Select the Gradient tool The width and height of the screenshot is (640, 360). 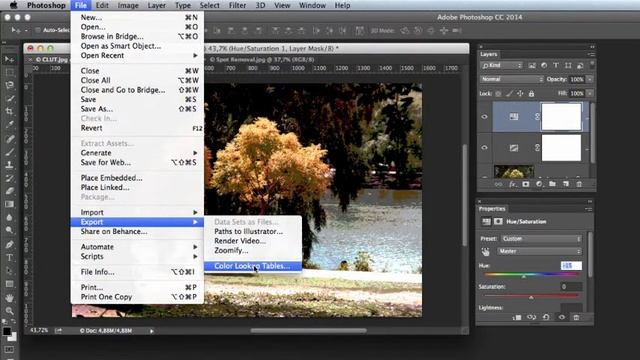click(x=9, y=204)
